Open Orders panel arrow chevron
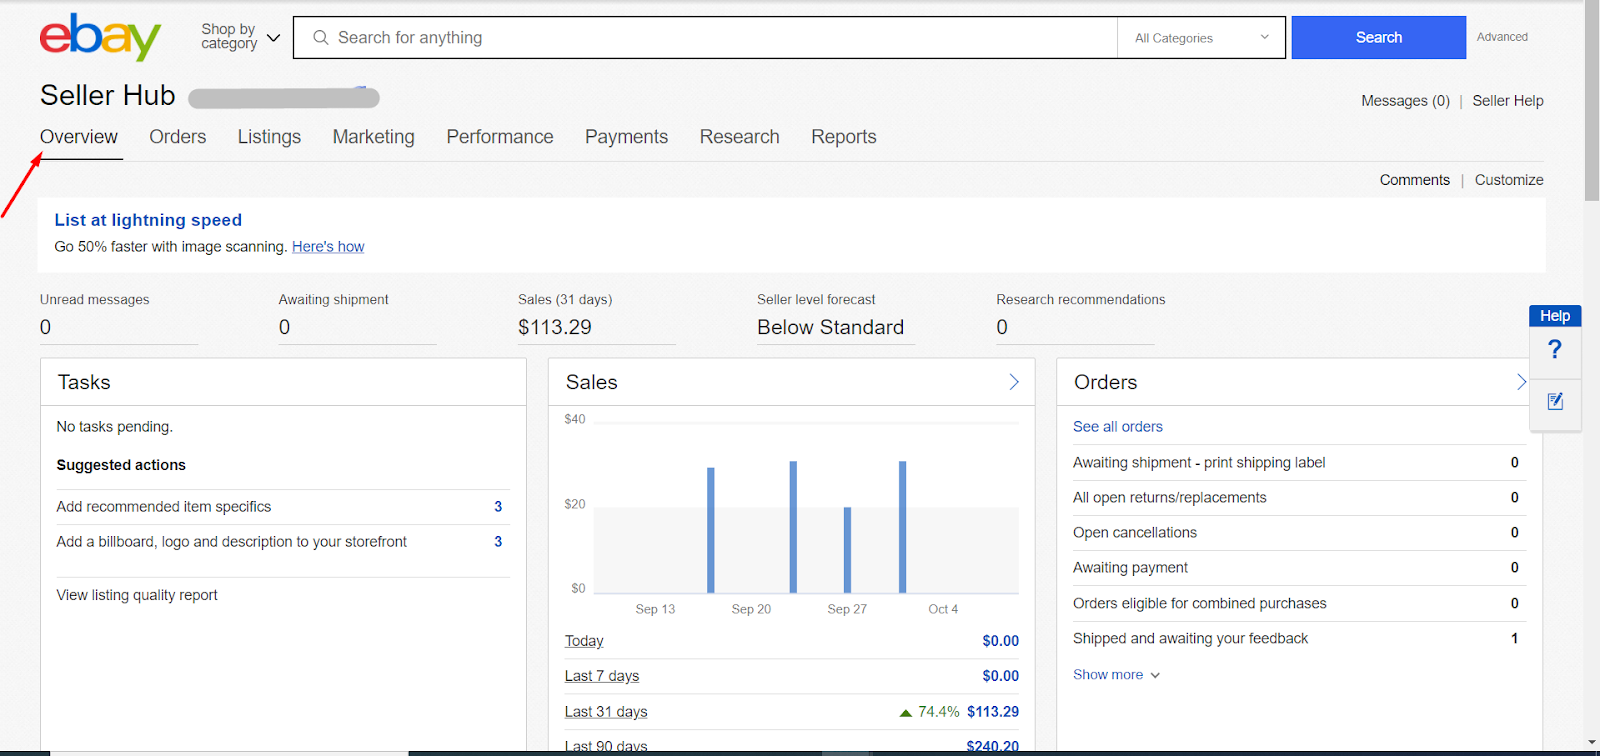 [x=1521, y=382]
